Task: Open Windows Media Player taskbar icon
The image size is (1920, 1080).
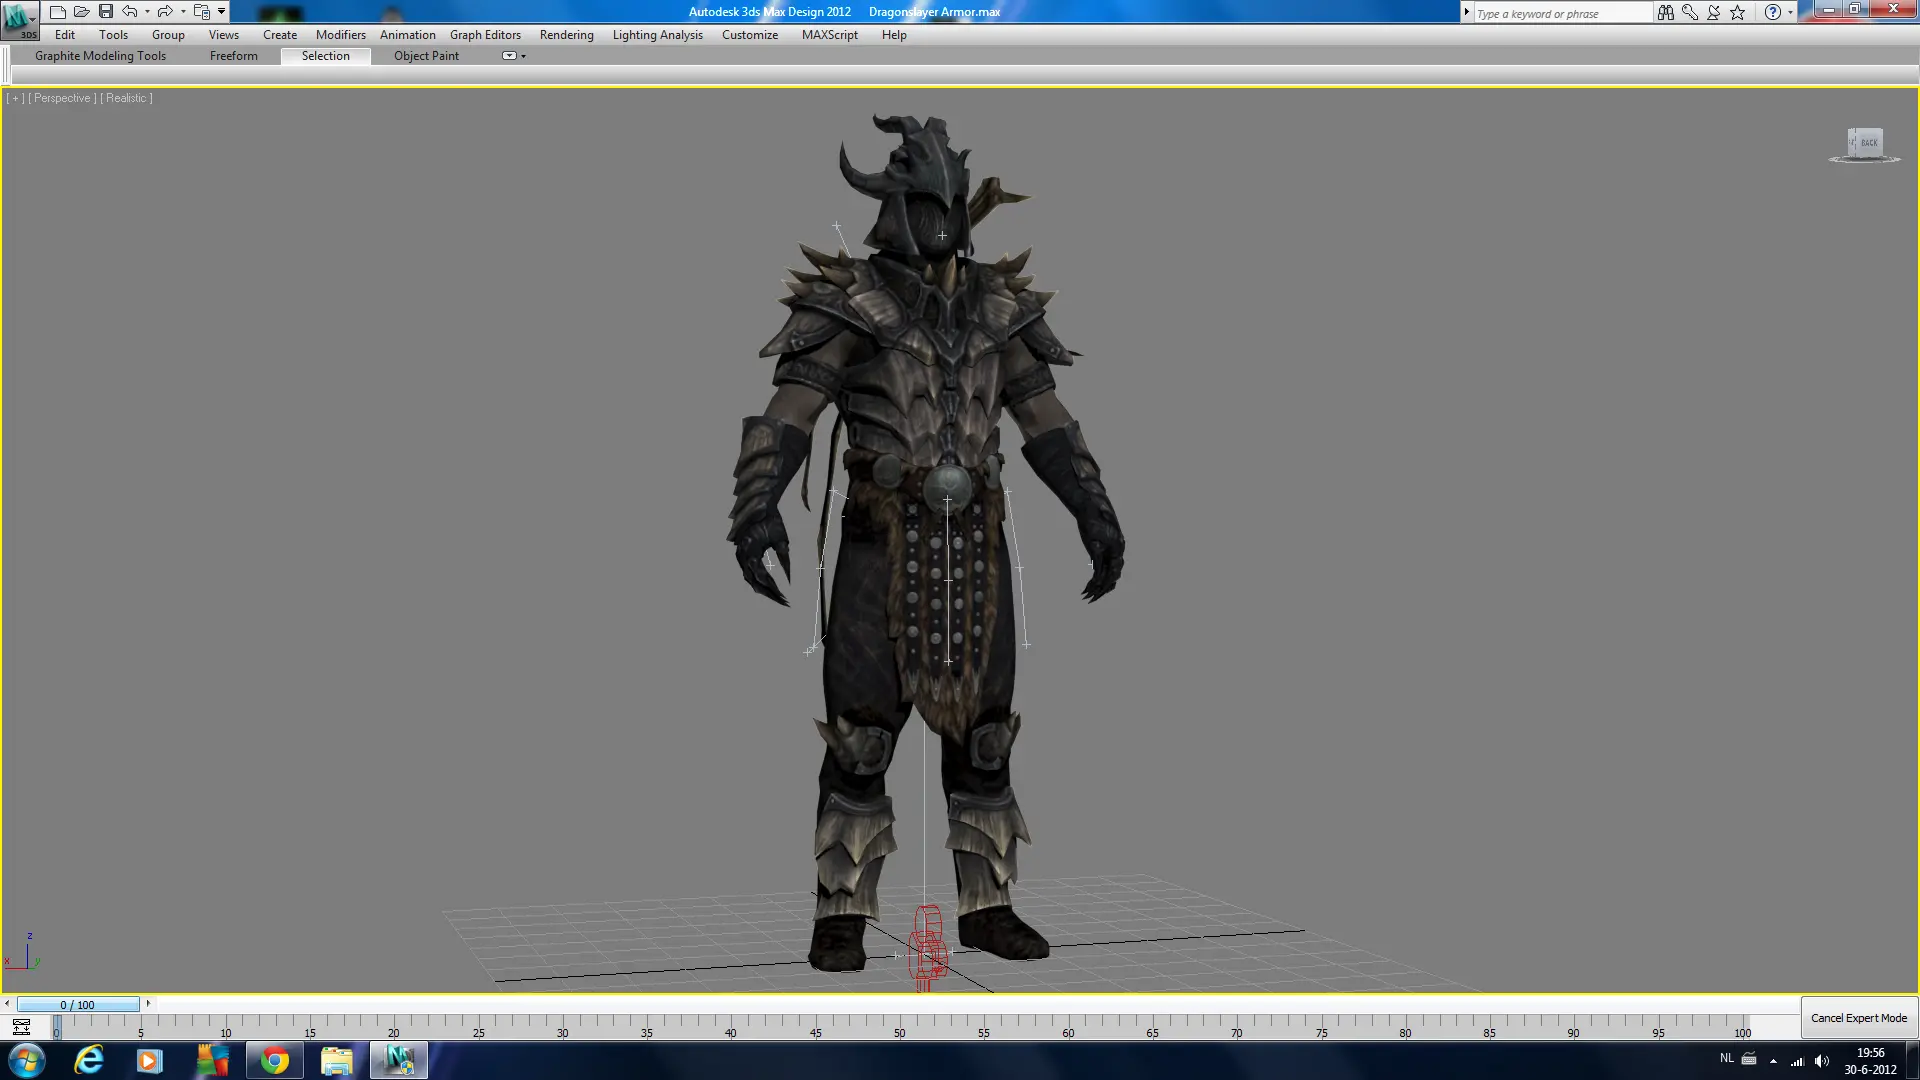Action: (x=150, y=1060)
